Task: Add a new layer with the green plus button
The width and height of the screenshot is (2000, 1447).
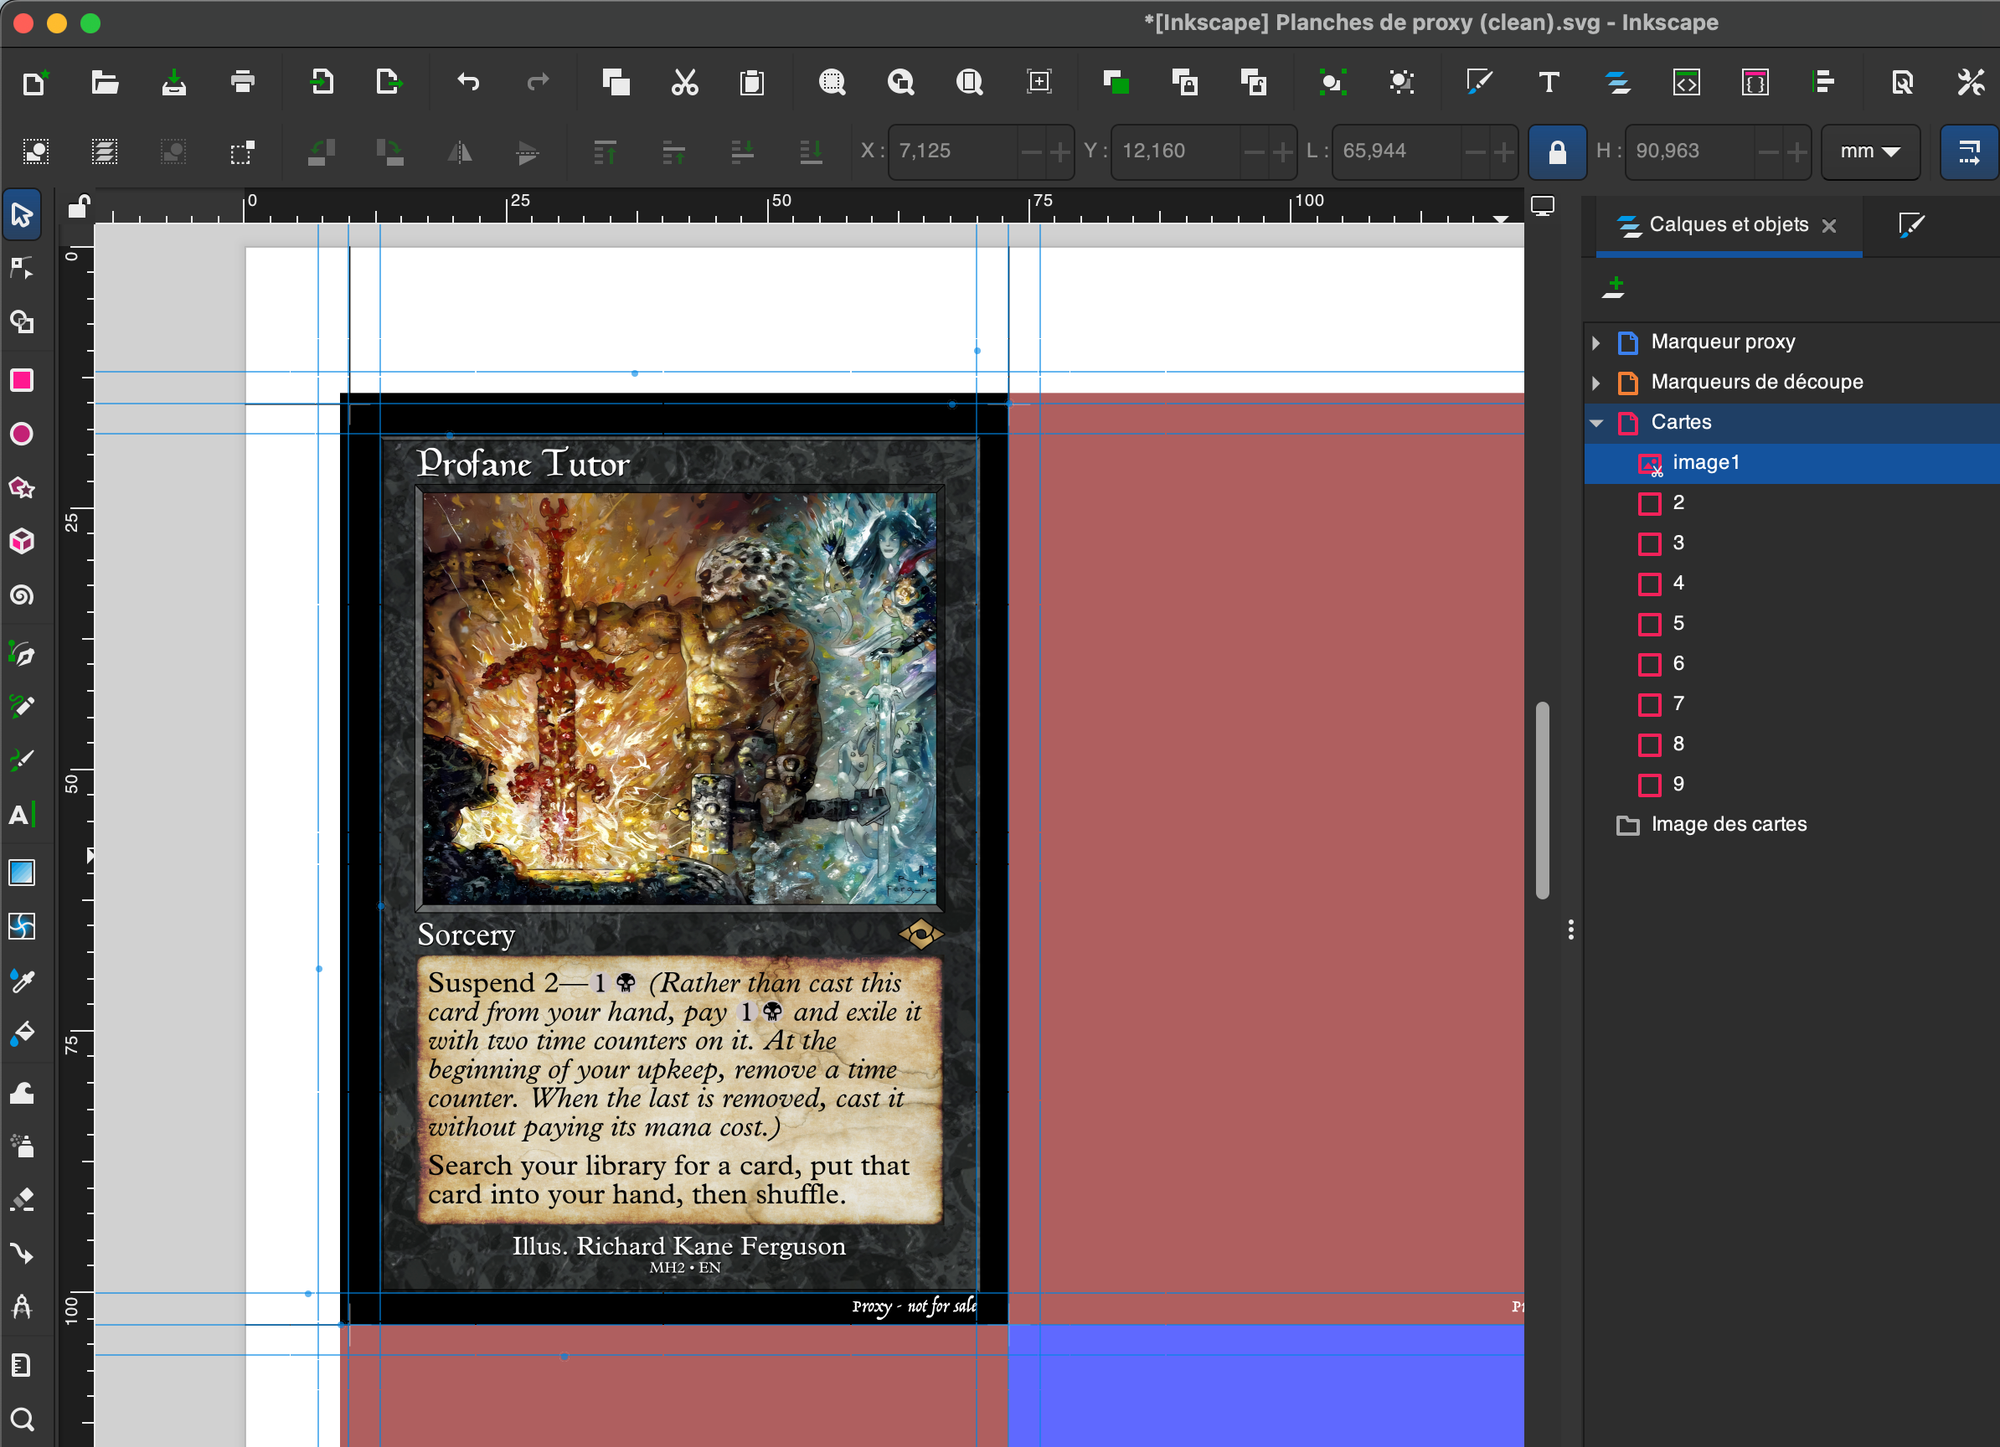Action: click(1615, 288)
